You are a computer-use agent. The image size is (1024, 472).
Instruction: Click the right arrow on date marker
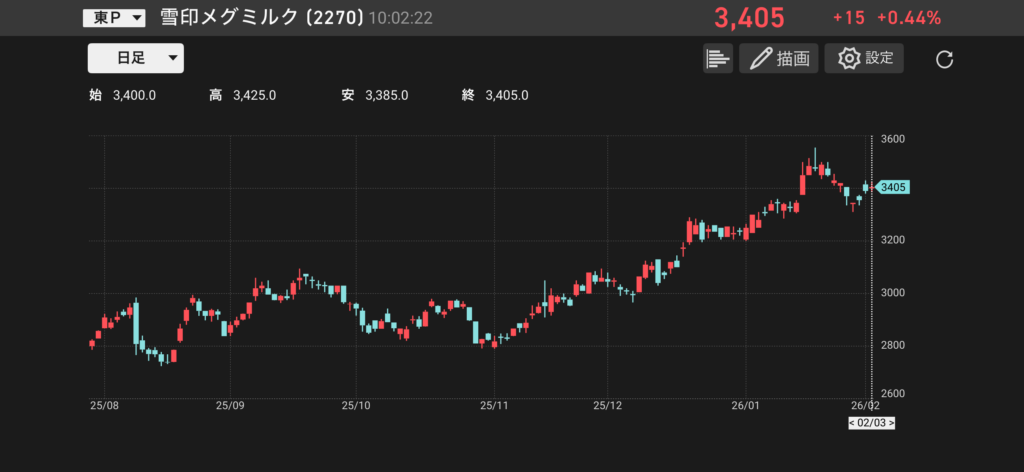click(890, 424)
